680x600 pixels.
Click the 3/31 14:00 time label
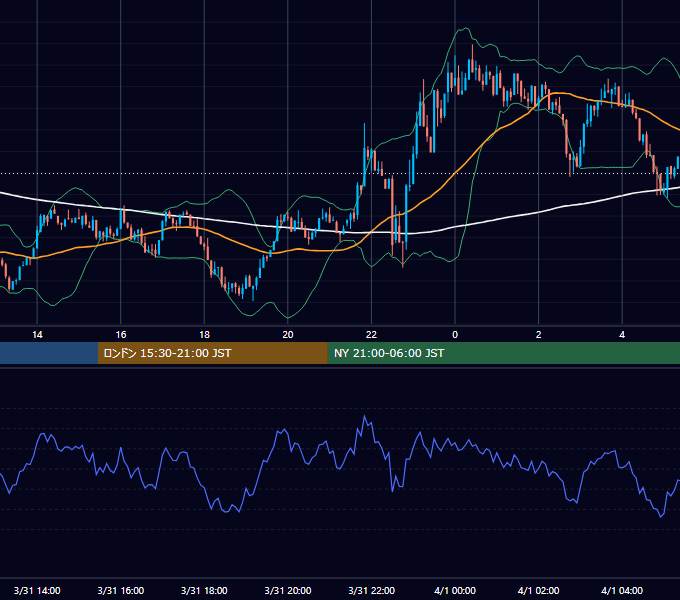tap(37, 591)
